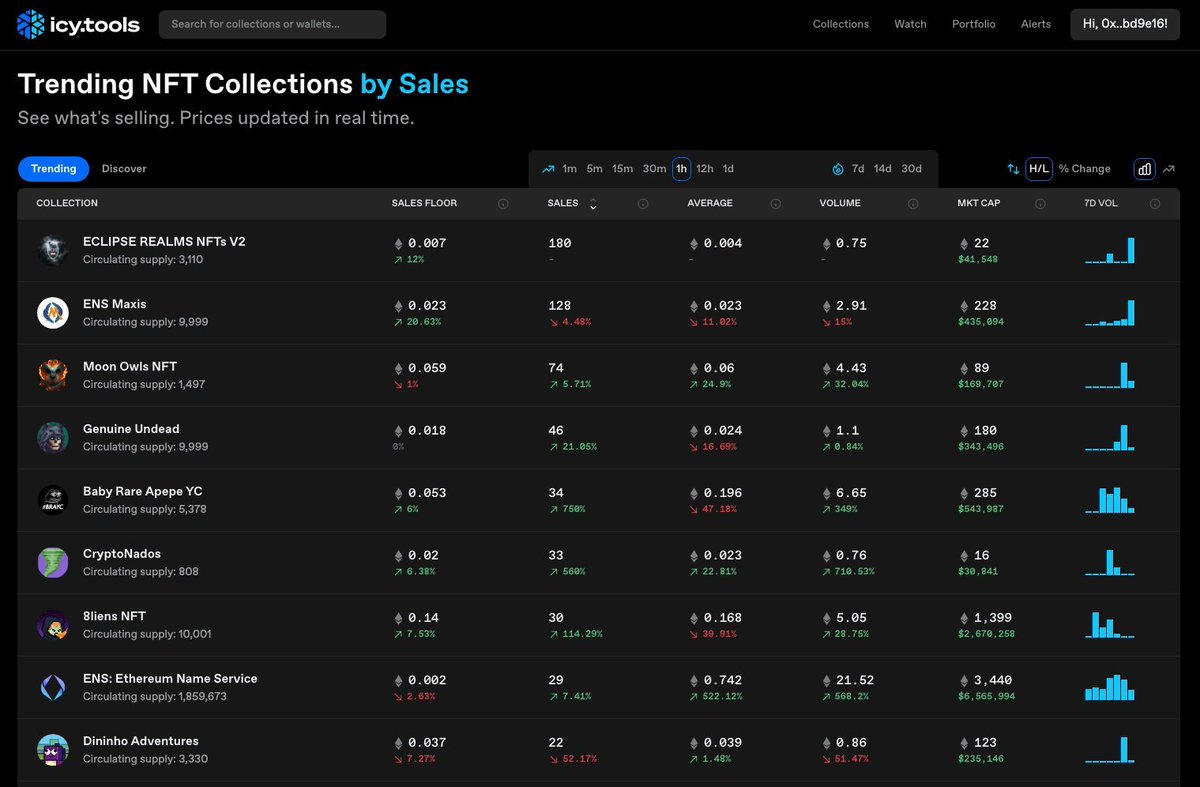This screenshot has width=1200, height=787.
Task: Click the VOLUME column header
Action: tap(840, 204)
